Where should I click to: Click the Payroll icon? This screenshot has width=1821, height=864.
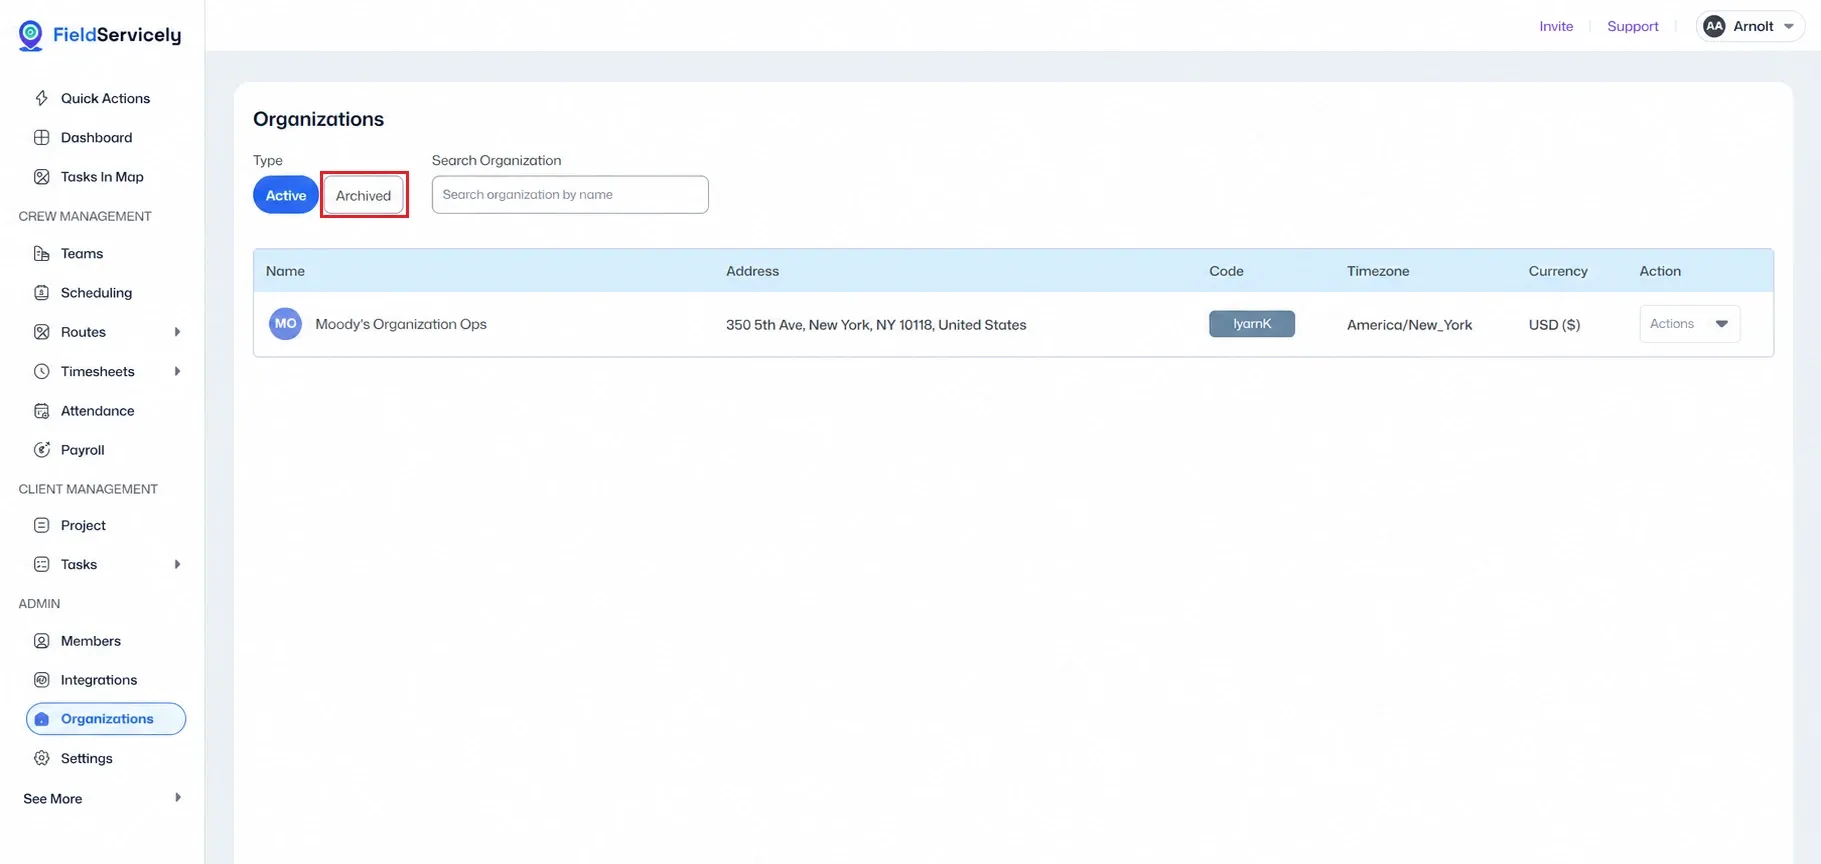[41, 449]
